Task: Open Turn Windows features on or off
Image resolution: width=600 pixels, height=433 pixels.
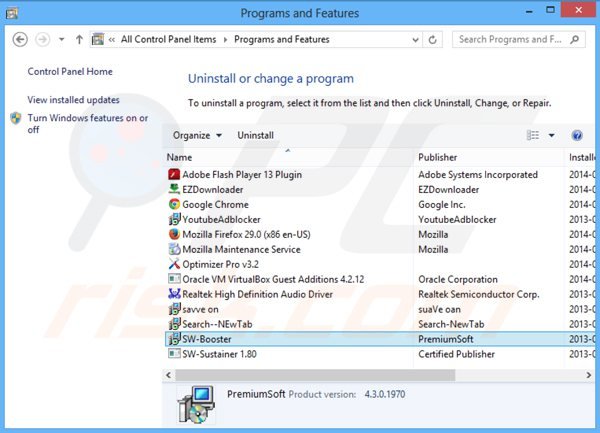Action: tap(88, 124)
